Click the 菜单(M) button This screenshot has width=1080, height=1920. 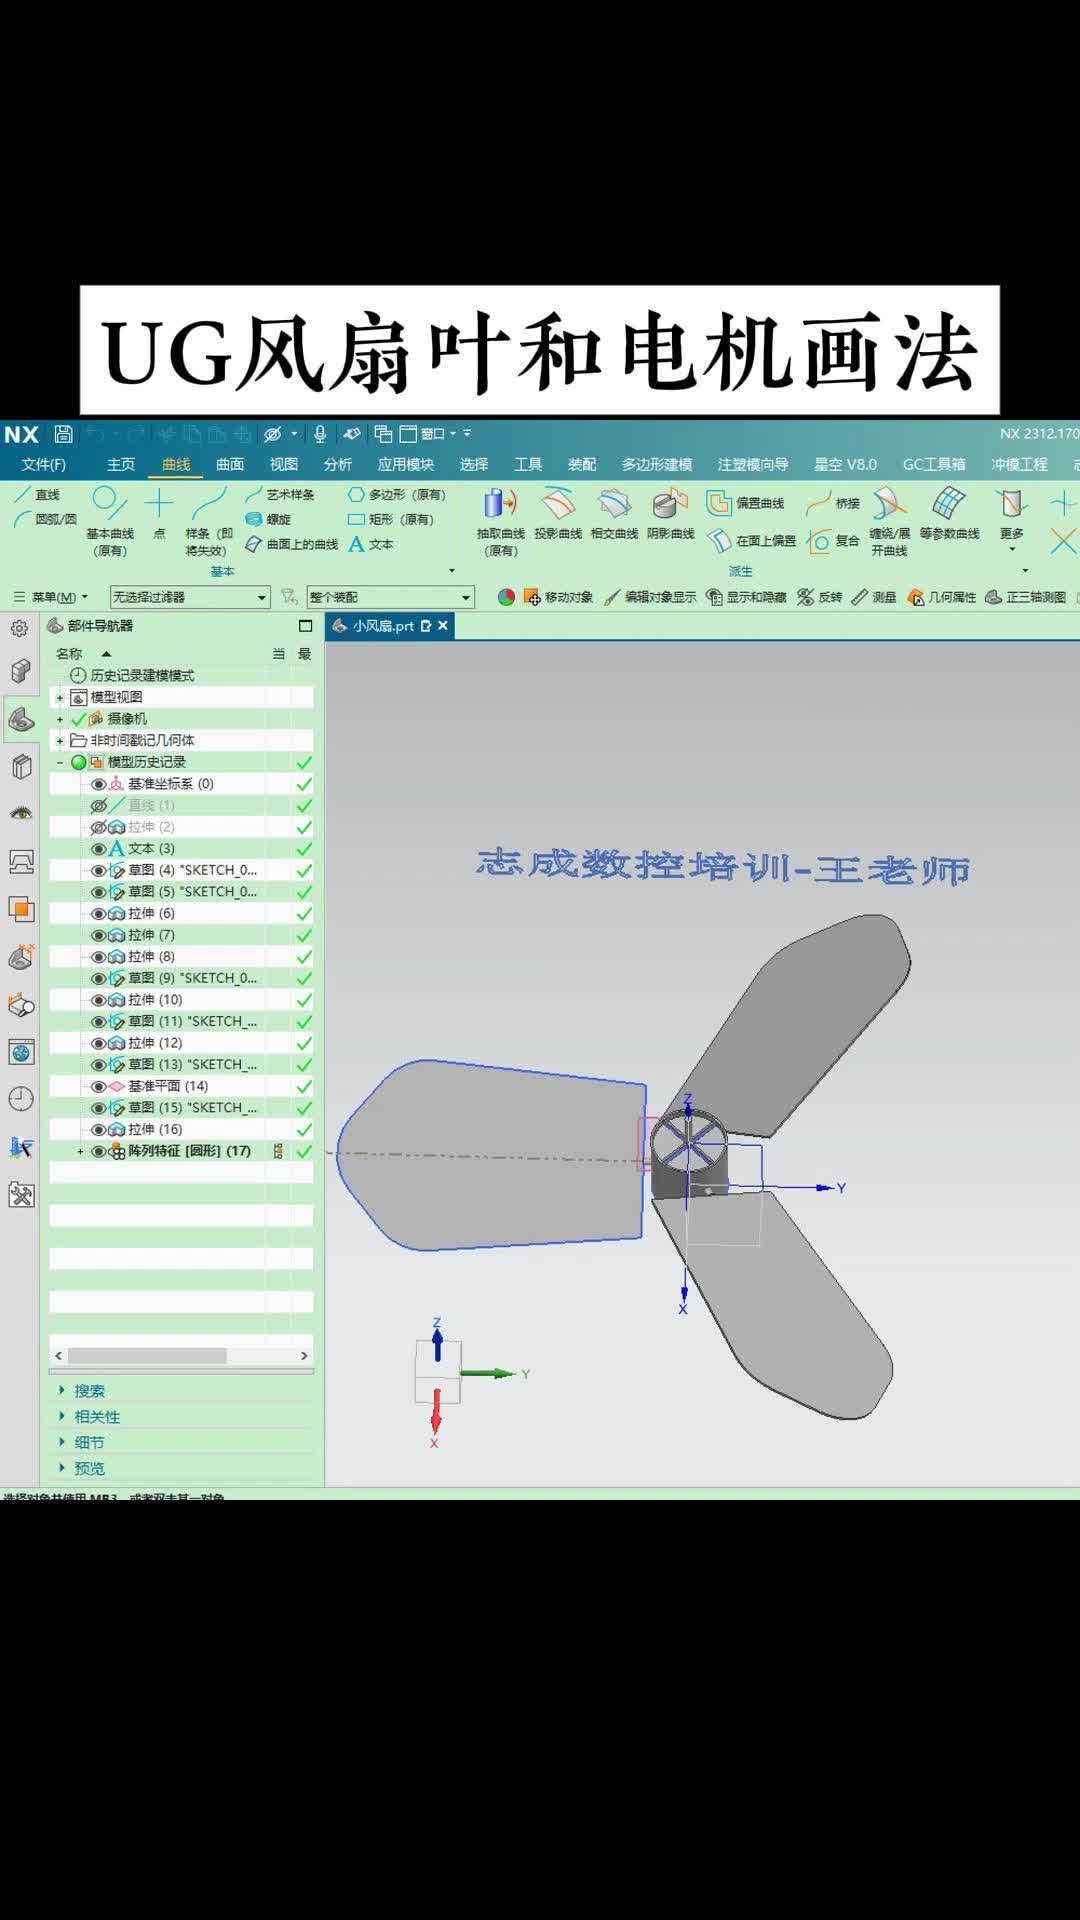tap(50, 597)
